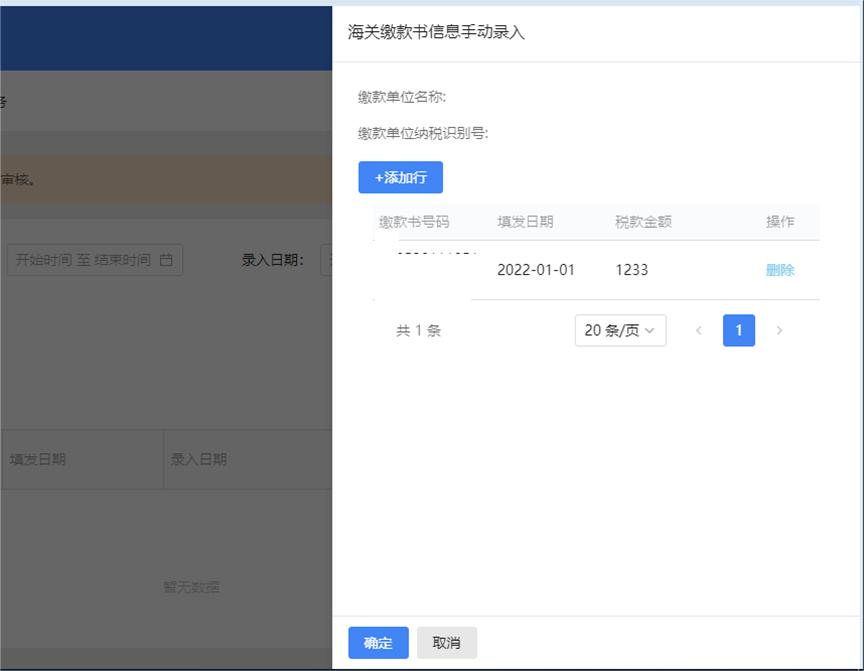Image resolution: width=864 pixels, height=671 pixels.
Task: Confirm the entry by clicking 确定
Action: 377,643
